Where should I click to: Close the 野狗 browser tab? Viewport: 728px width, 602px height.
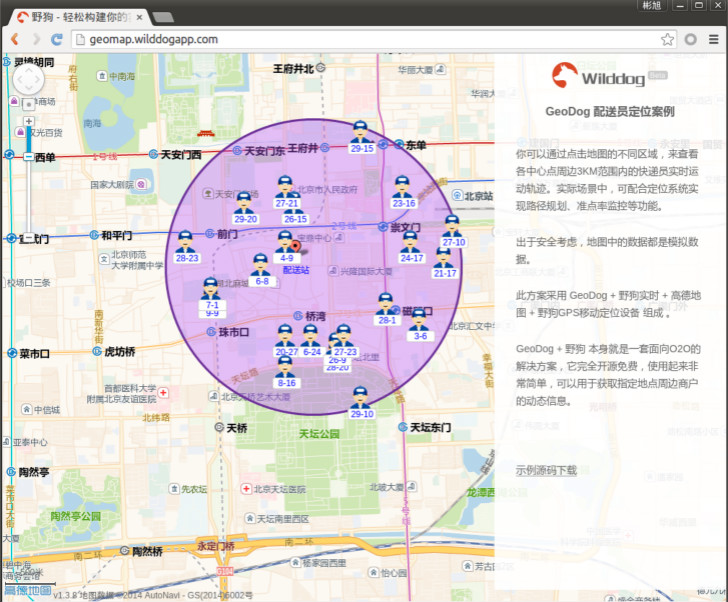click(139, 18)
